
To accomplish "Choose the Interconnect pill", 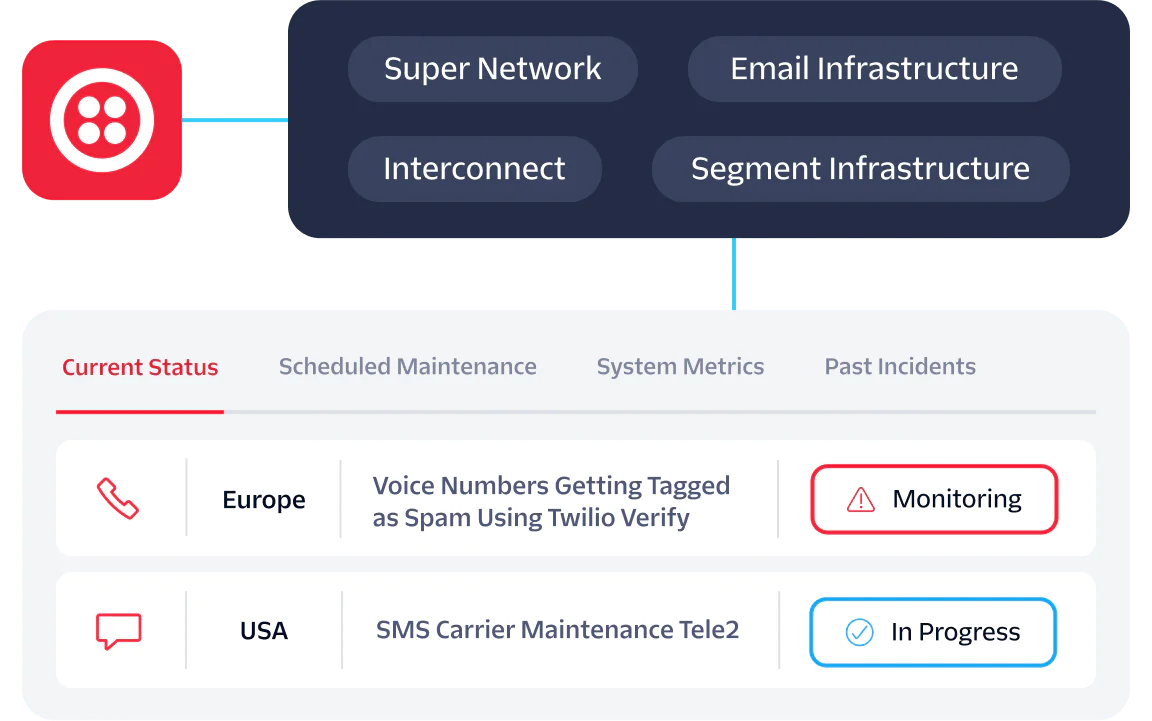I will (x=474, y=168).
